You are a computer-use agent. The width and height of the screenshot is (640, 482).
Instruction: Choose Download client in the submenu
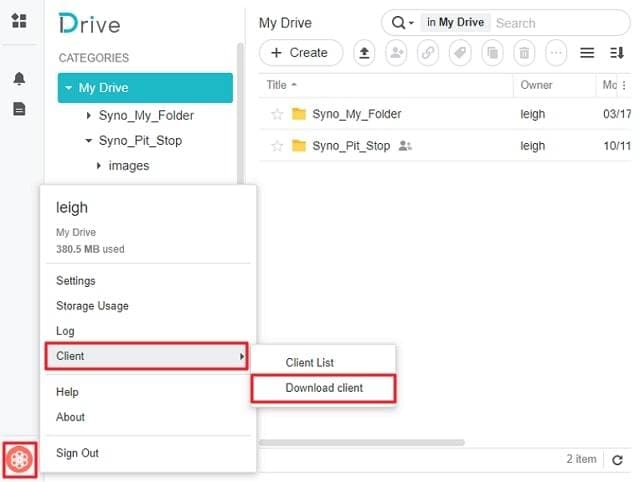tap(324, 388)
